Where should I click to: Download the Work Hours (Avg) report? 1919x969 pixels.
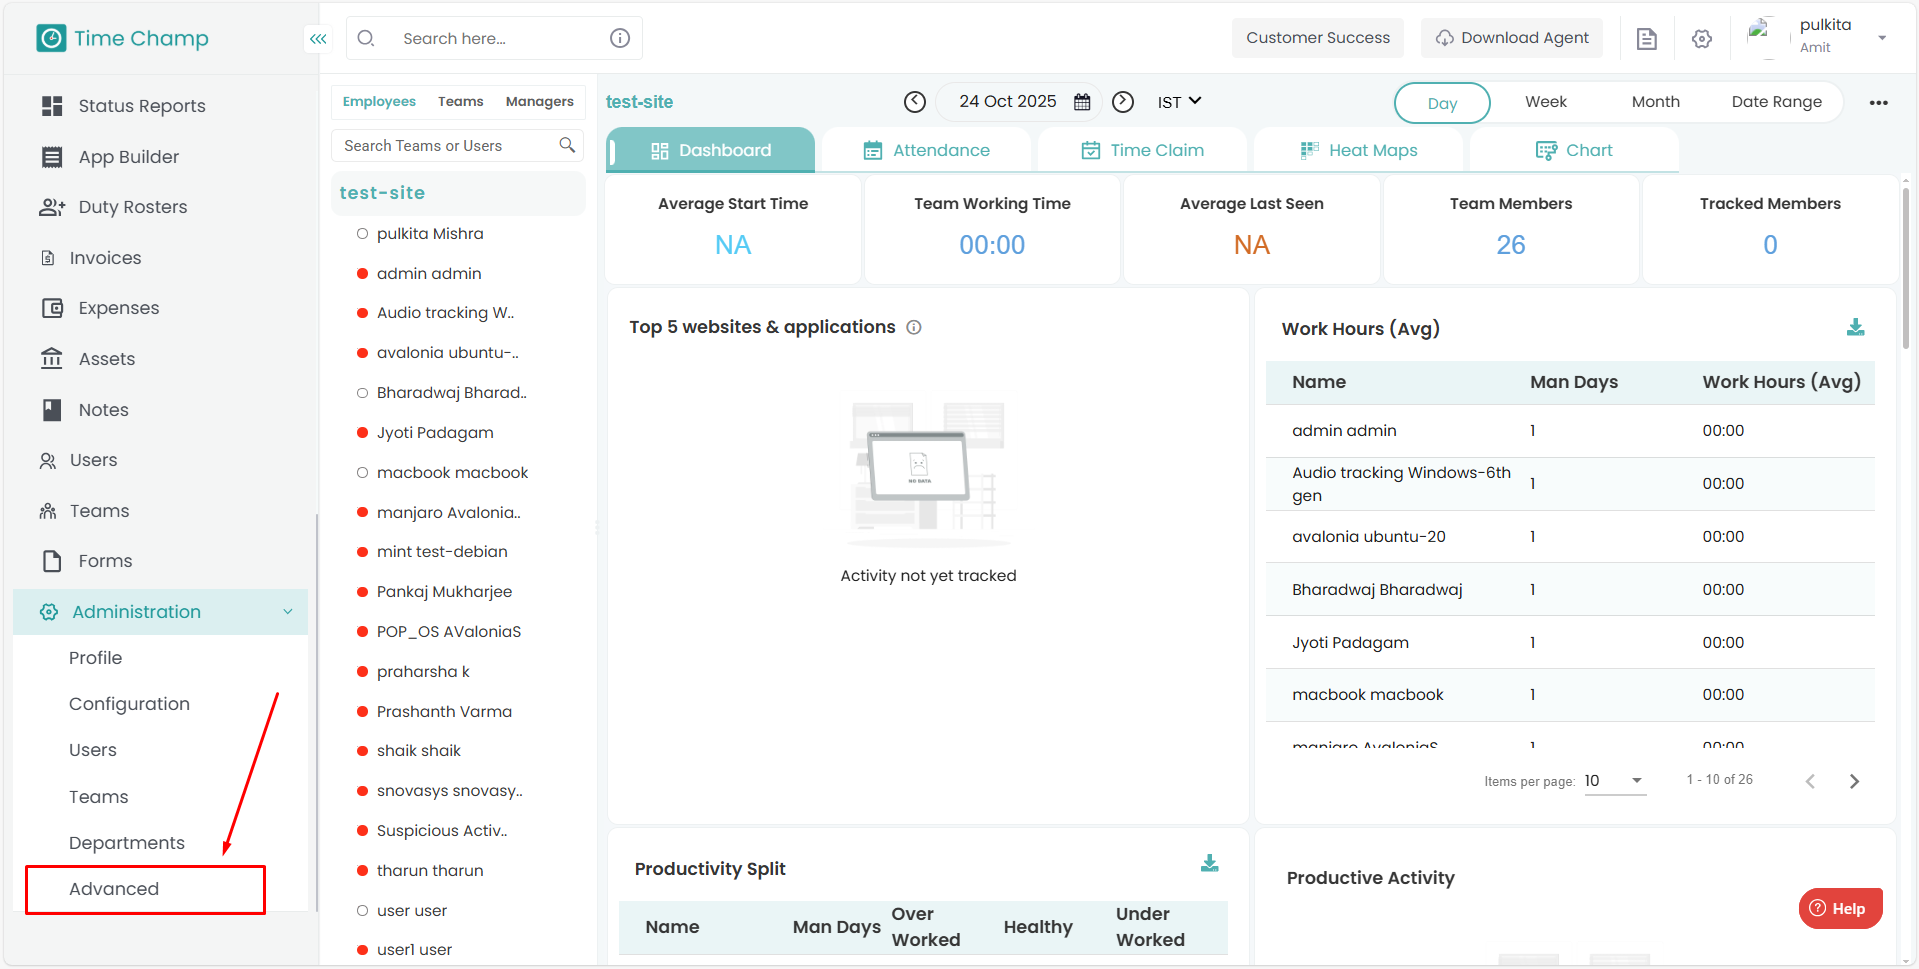[x=1855, y=328]
